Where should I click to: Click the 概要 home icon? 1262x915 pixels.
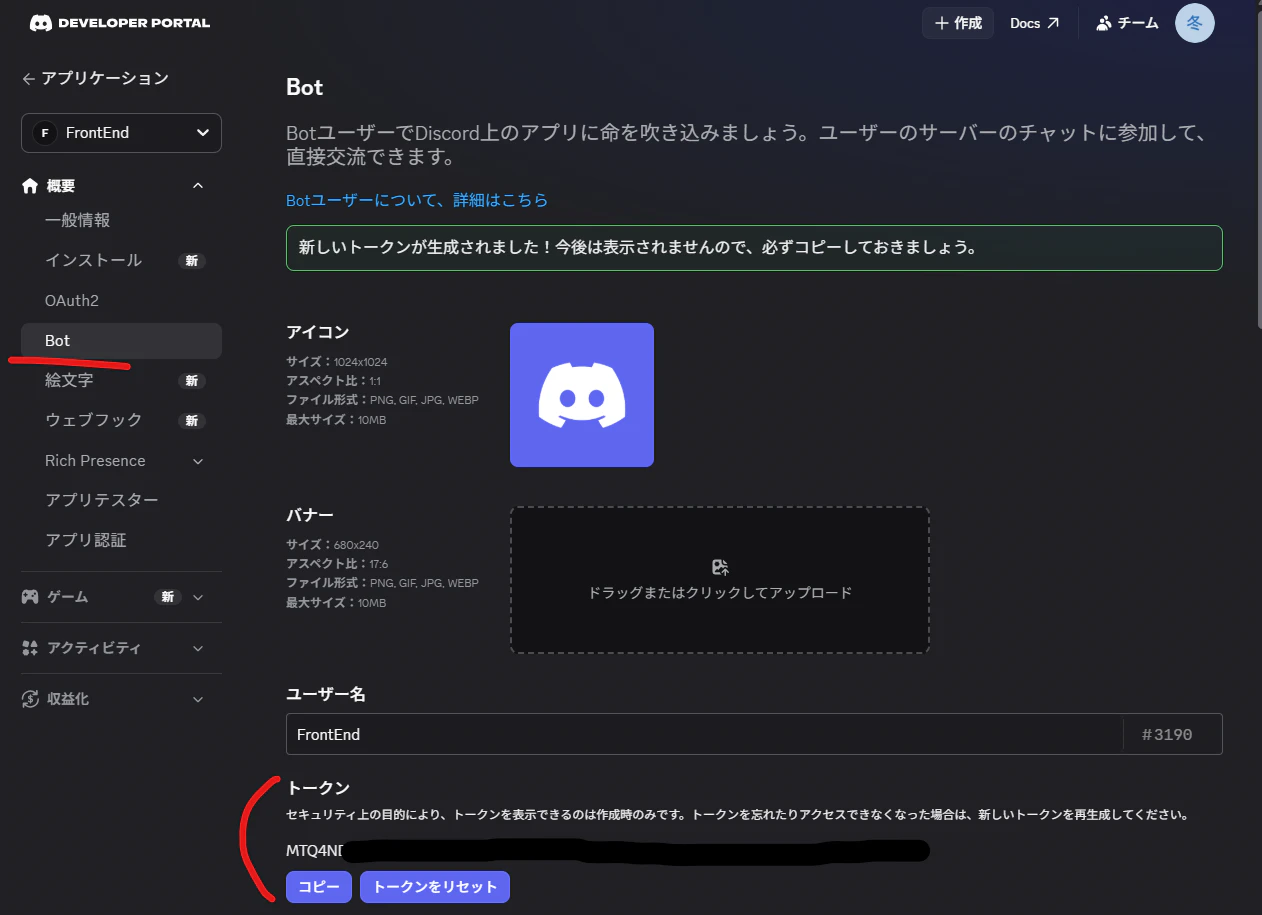click(30, 186)
